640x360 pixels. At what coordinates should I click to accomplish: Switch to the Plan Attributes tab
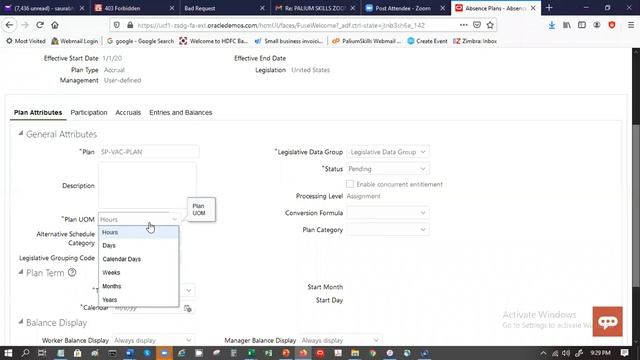[38, 113]
